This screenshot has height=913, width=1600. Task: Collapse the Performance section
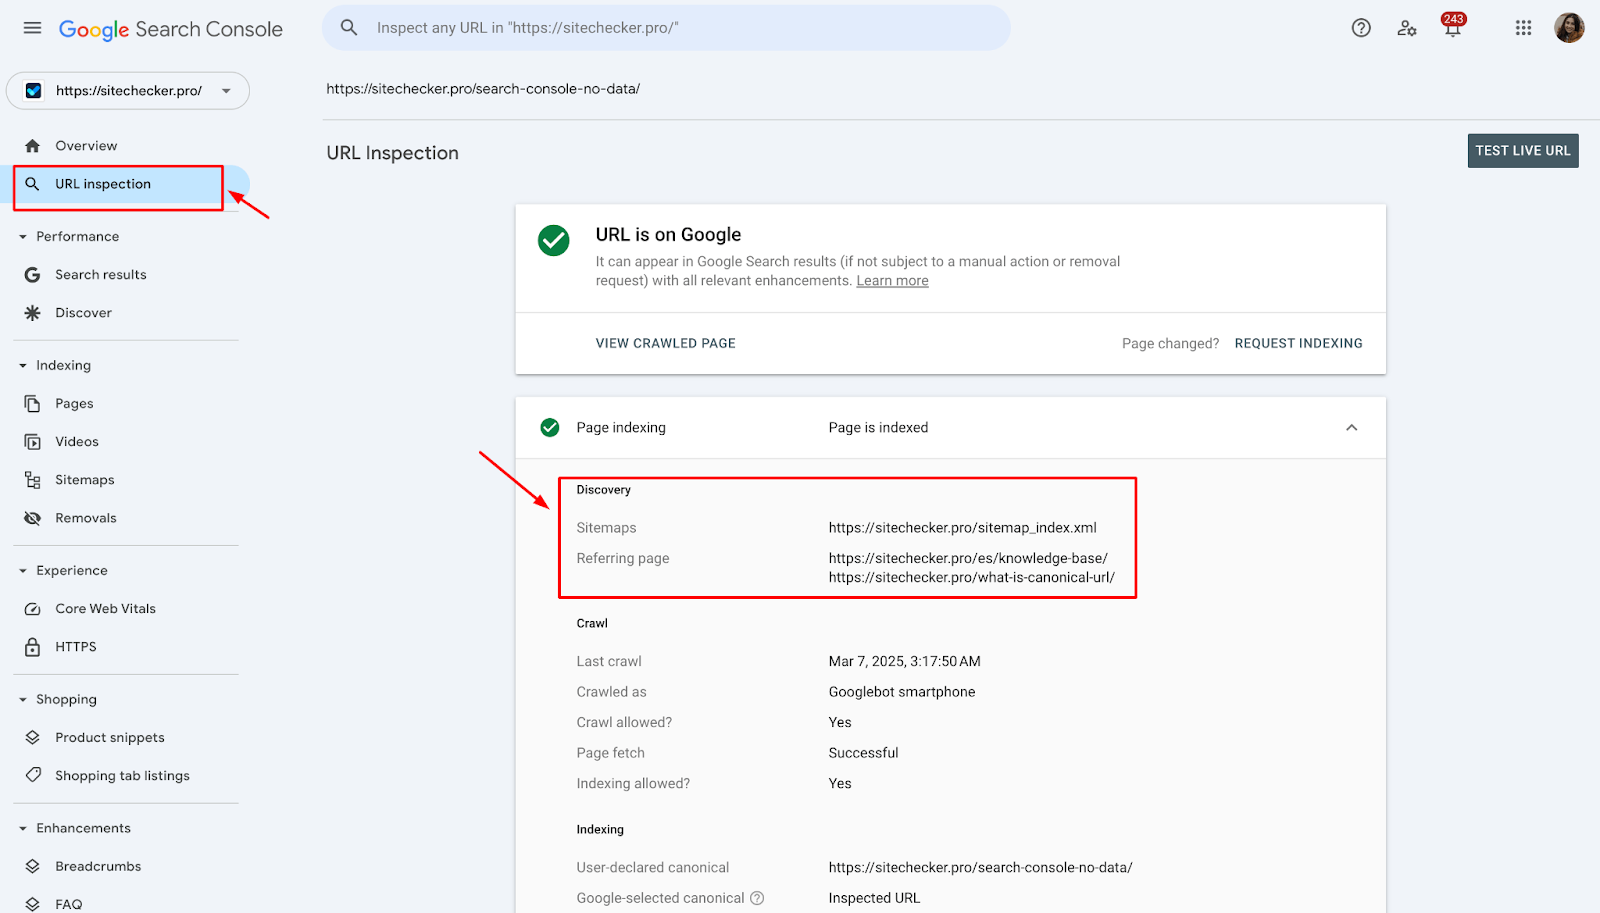pos(23,236)
